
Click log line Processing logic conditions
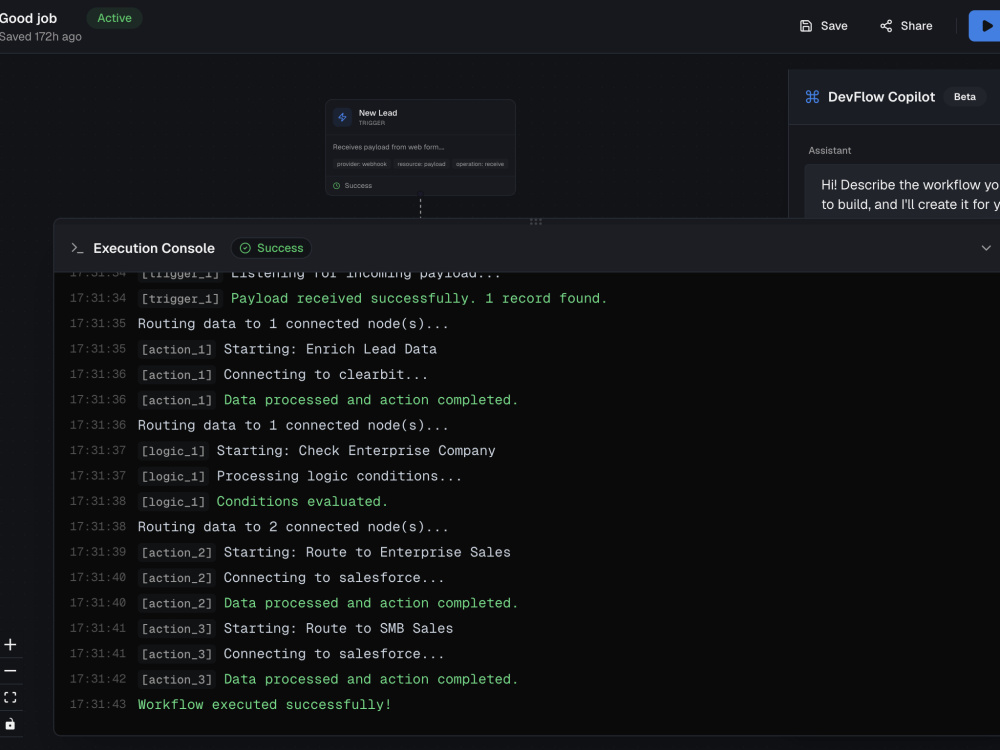coord(339,476)
